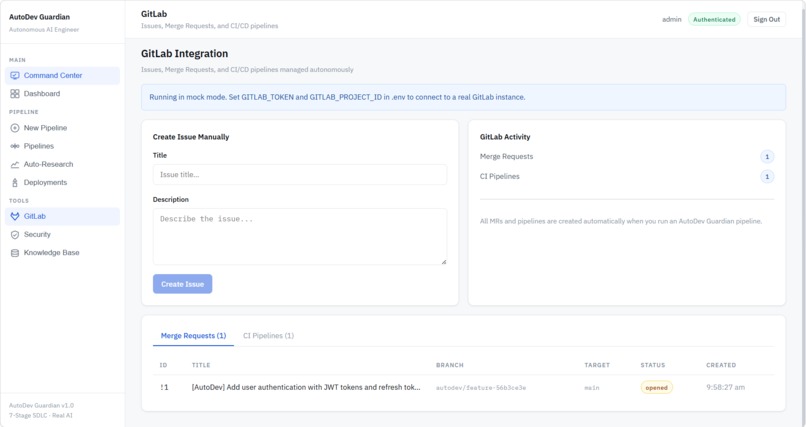Click the Deployments rocket icon

coord(15,182)
